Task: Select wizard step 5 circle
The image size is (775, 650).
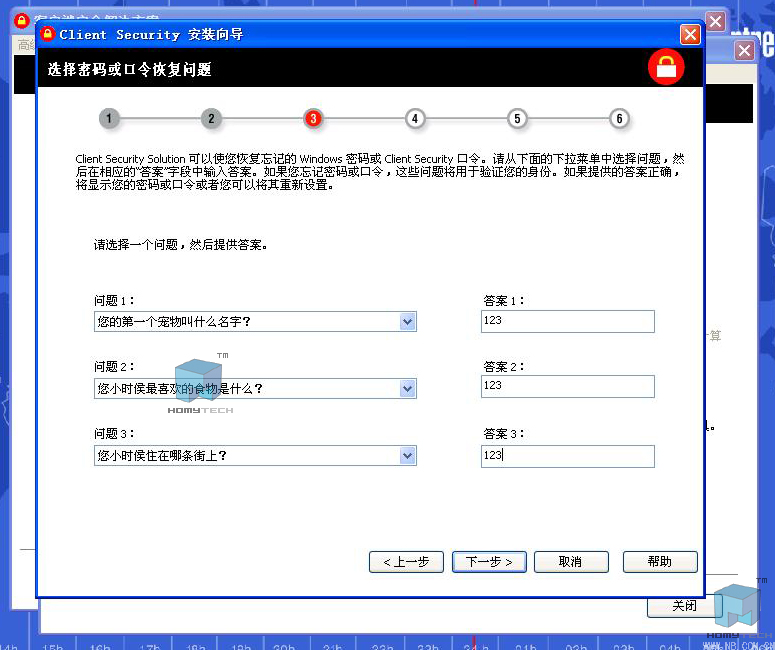Action: pyautogui.click(x=516, y=119)
